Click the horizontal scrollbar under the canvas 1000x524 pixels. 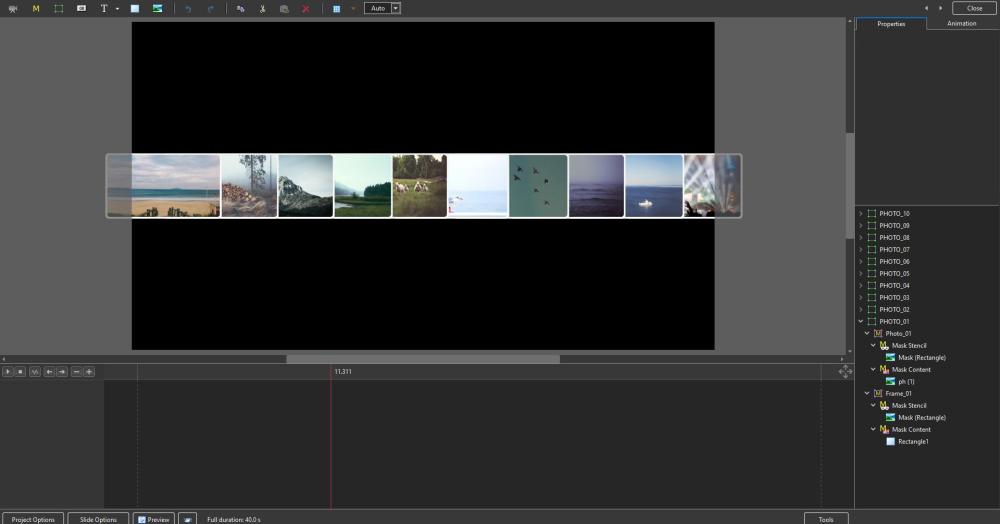423,359
